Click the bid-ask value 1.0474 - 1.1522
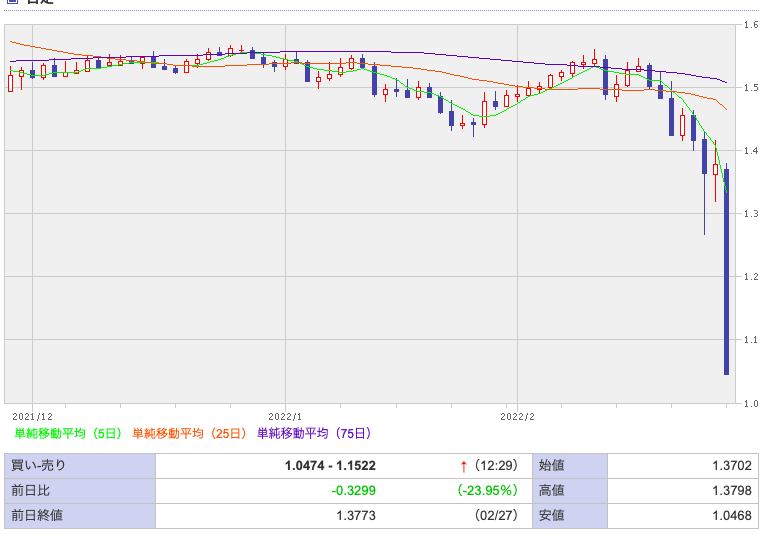The width and height of the screenshot is (766, 541). 330,466
